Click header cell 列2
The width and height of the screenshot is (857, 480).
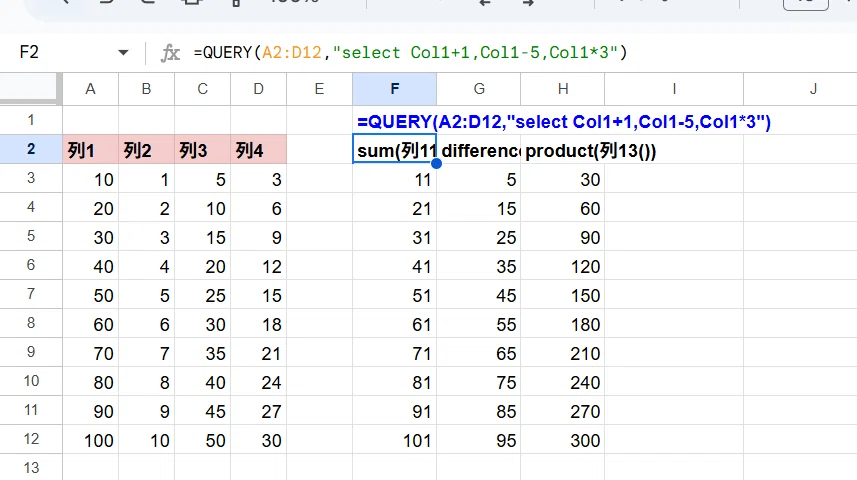(146, 149)
